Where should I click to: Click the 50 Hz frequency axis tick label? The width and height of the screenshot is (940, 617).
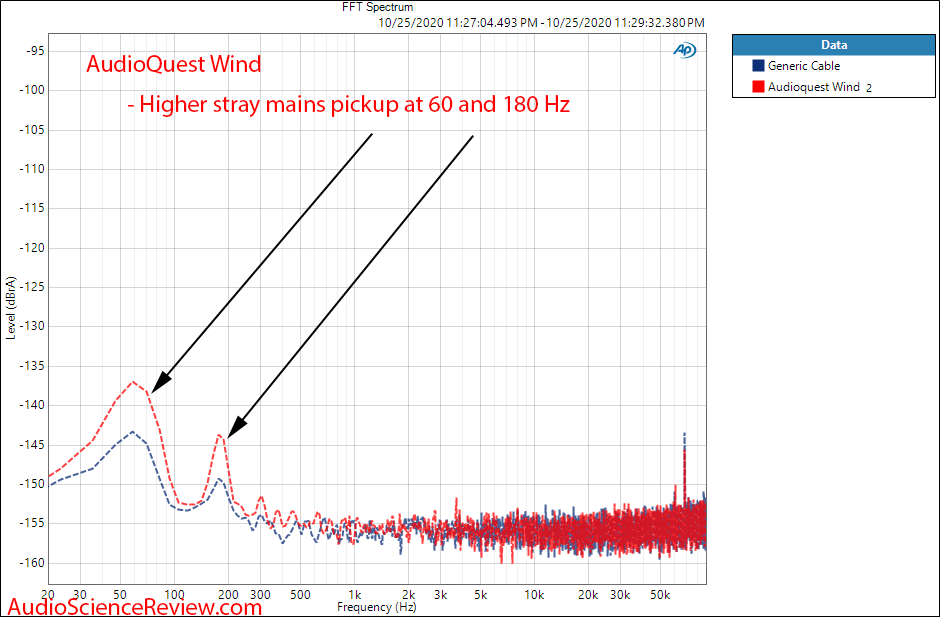tap(120, 595)
